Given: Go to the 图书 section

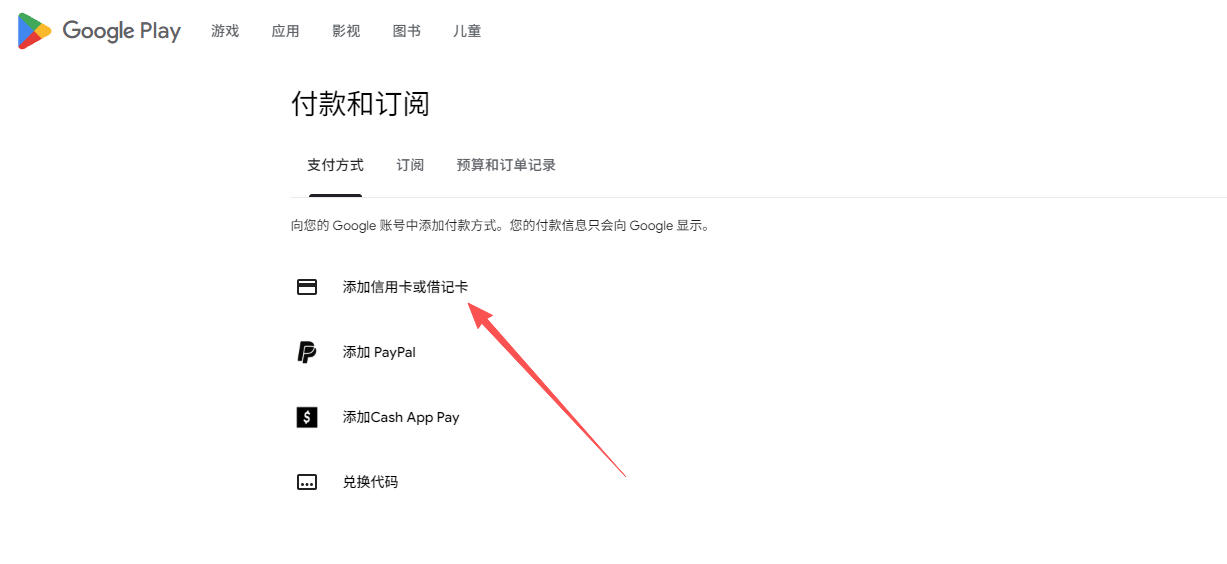Looking at the screenshot, I should (x=407, y=31).
